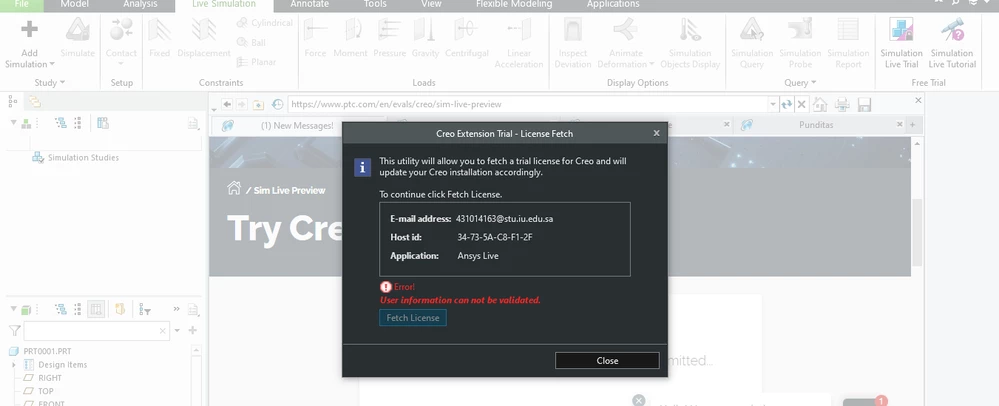Screen dimensions: 999x406
Task: Switch to the Annotate ribbon tab
Action: pos(310,4)
